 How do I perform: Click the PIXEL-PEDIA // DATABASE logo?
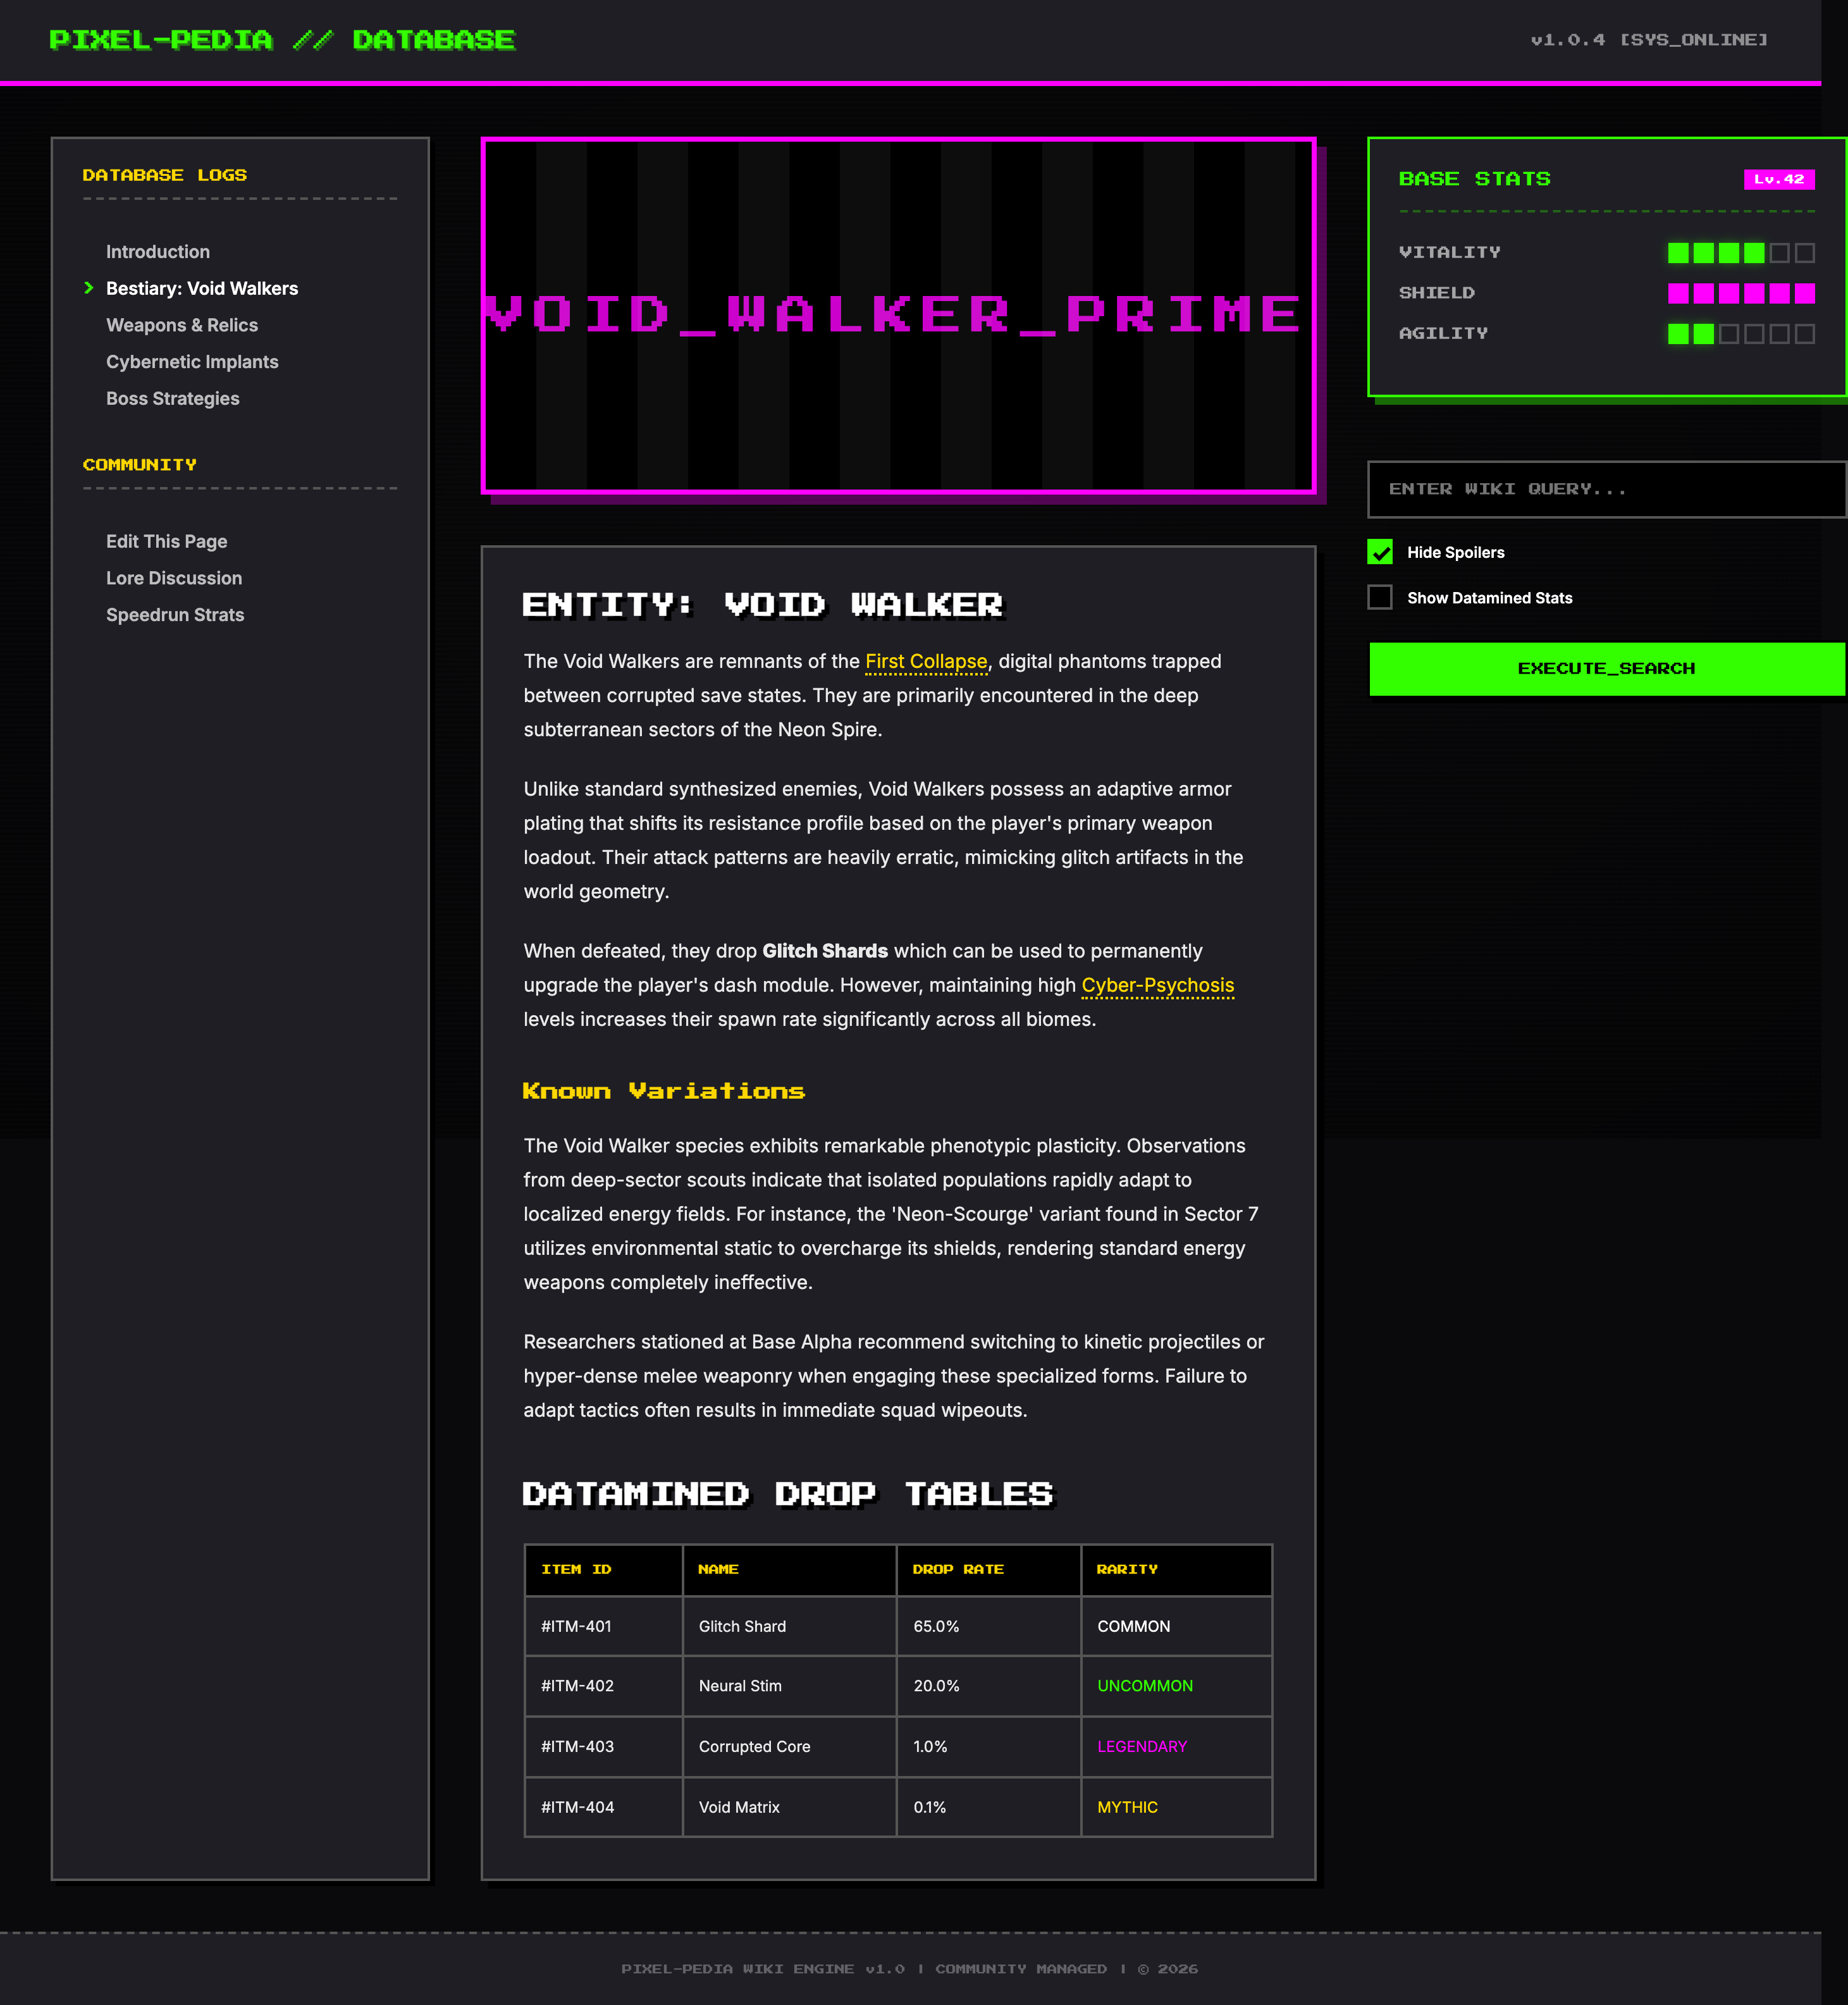pyautogui.click(x=282, y=40)
